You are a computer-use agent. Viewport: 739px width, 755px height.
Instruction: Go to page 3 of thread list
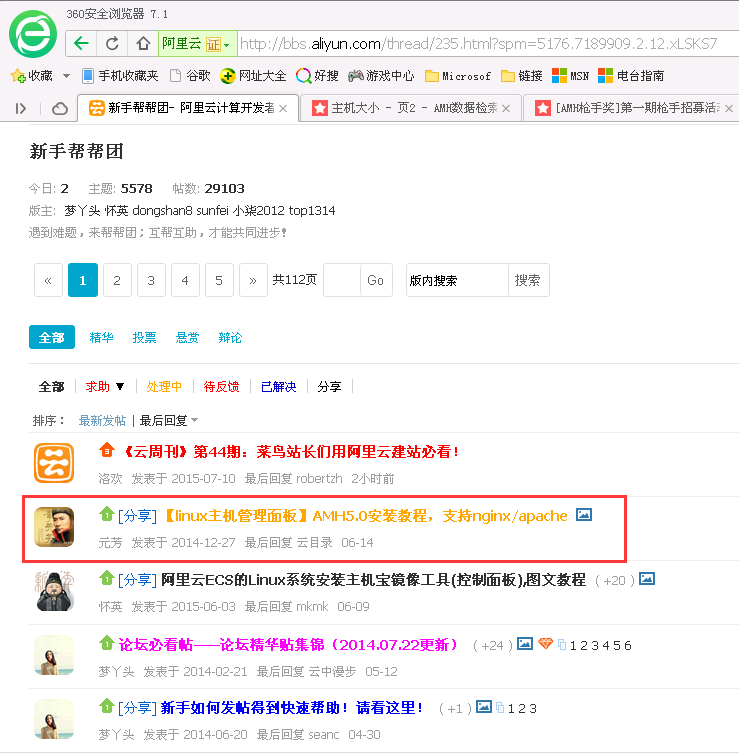151,281
